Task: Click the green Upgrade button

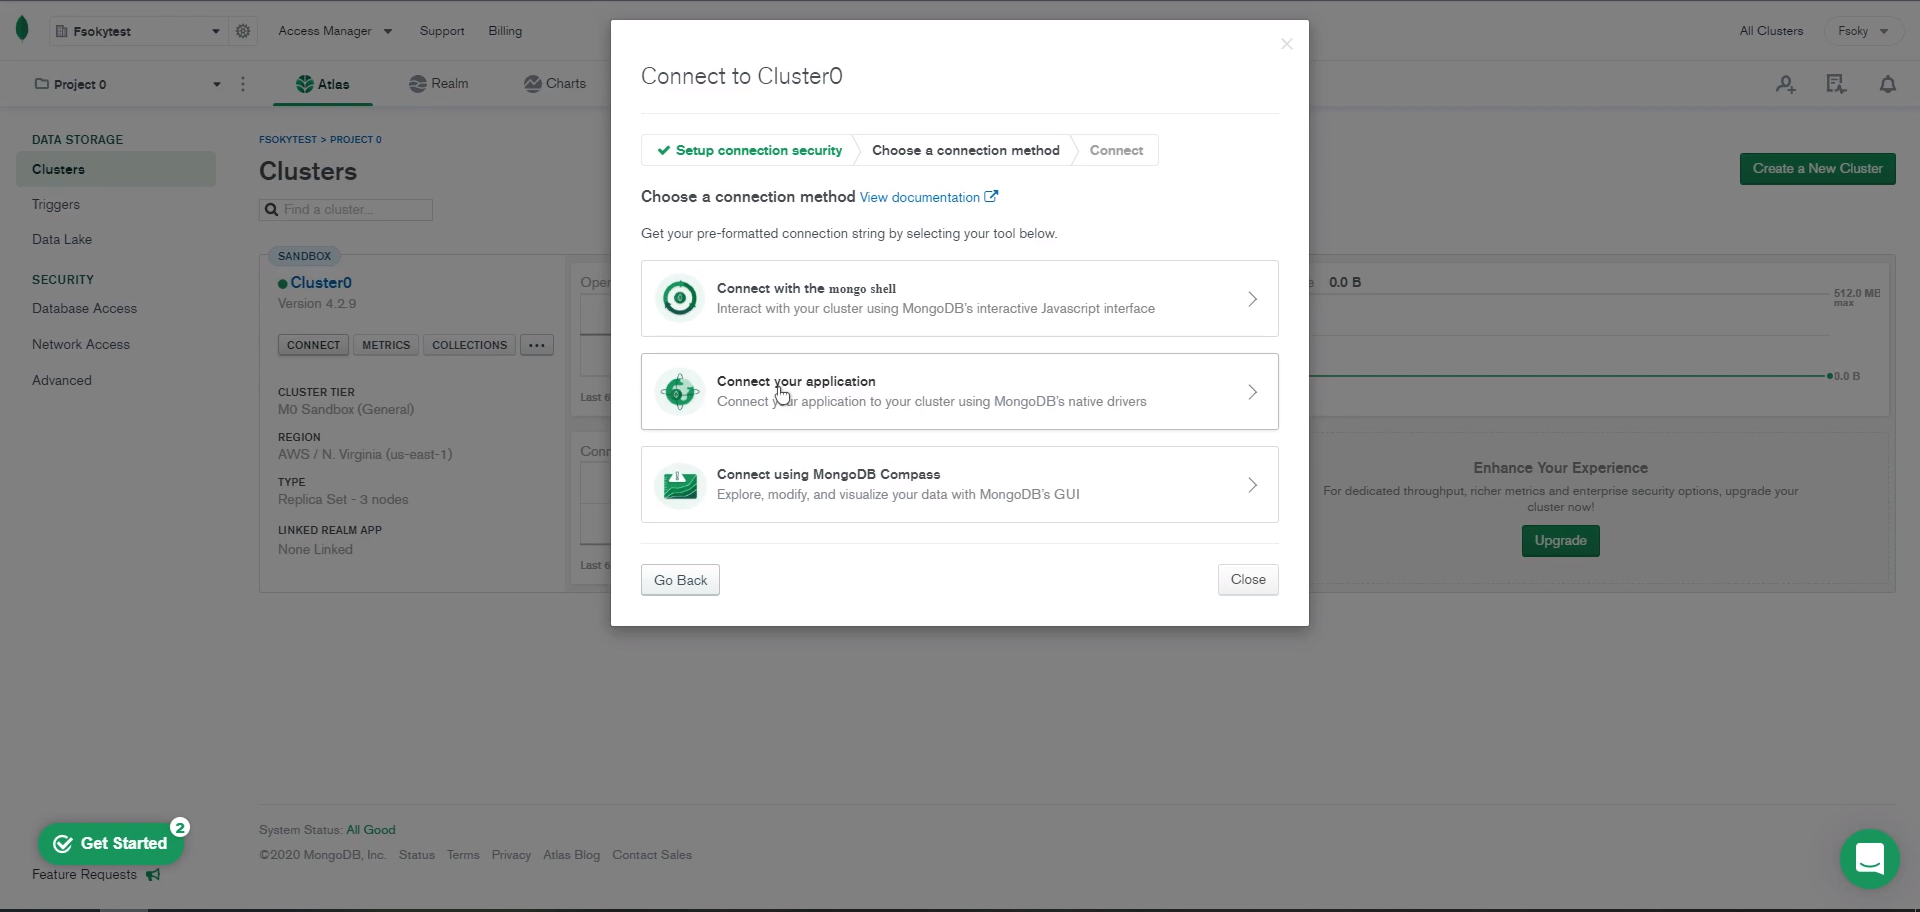Action: coord(1560,541)
